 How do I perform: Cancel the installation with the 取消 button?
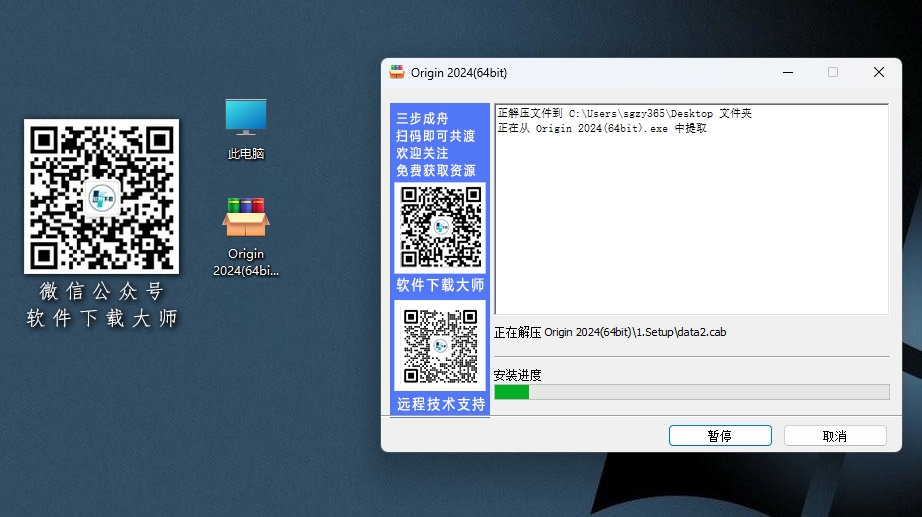pyautogui.click(x=835, y=436)
